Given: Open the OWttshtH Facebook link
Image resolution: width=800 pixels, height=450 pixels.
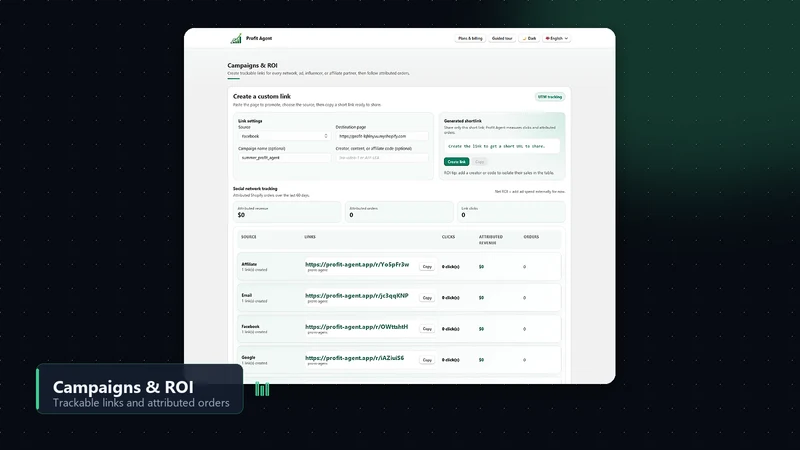Looking at the screenshot, I should [357, 327].
